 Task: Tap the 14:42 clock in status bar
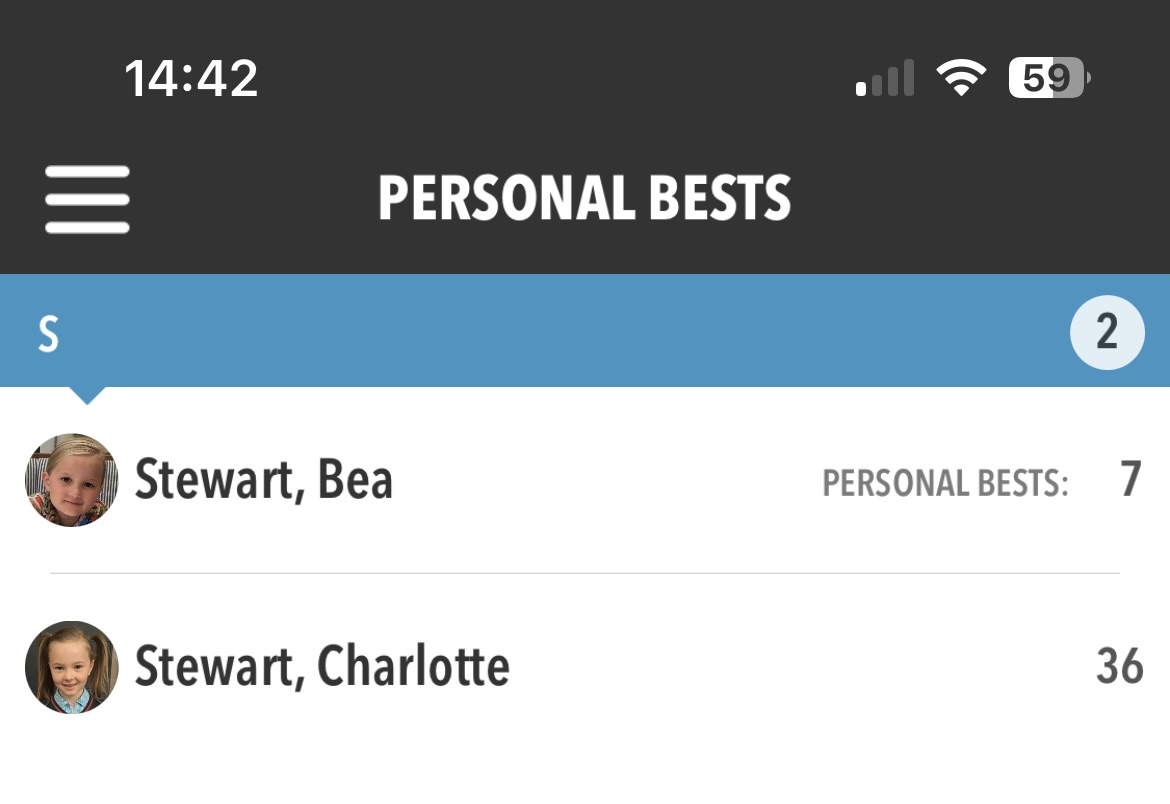tap(191, 78)
